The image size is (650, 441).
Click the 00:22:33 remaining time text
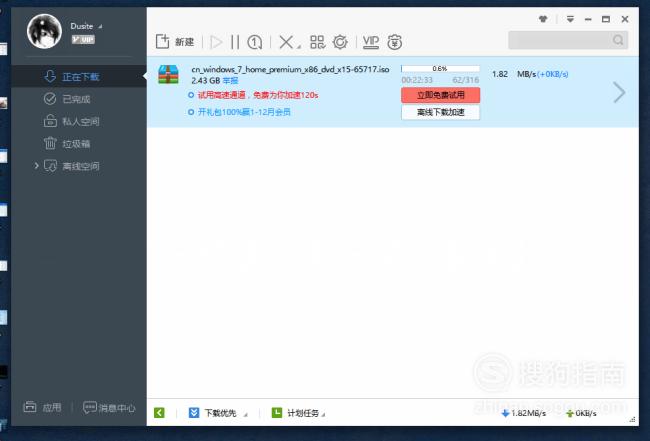[417, 80]
